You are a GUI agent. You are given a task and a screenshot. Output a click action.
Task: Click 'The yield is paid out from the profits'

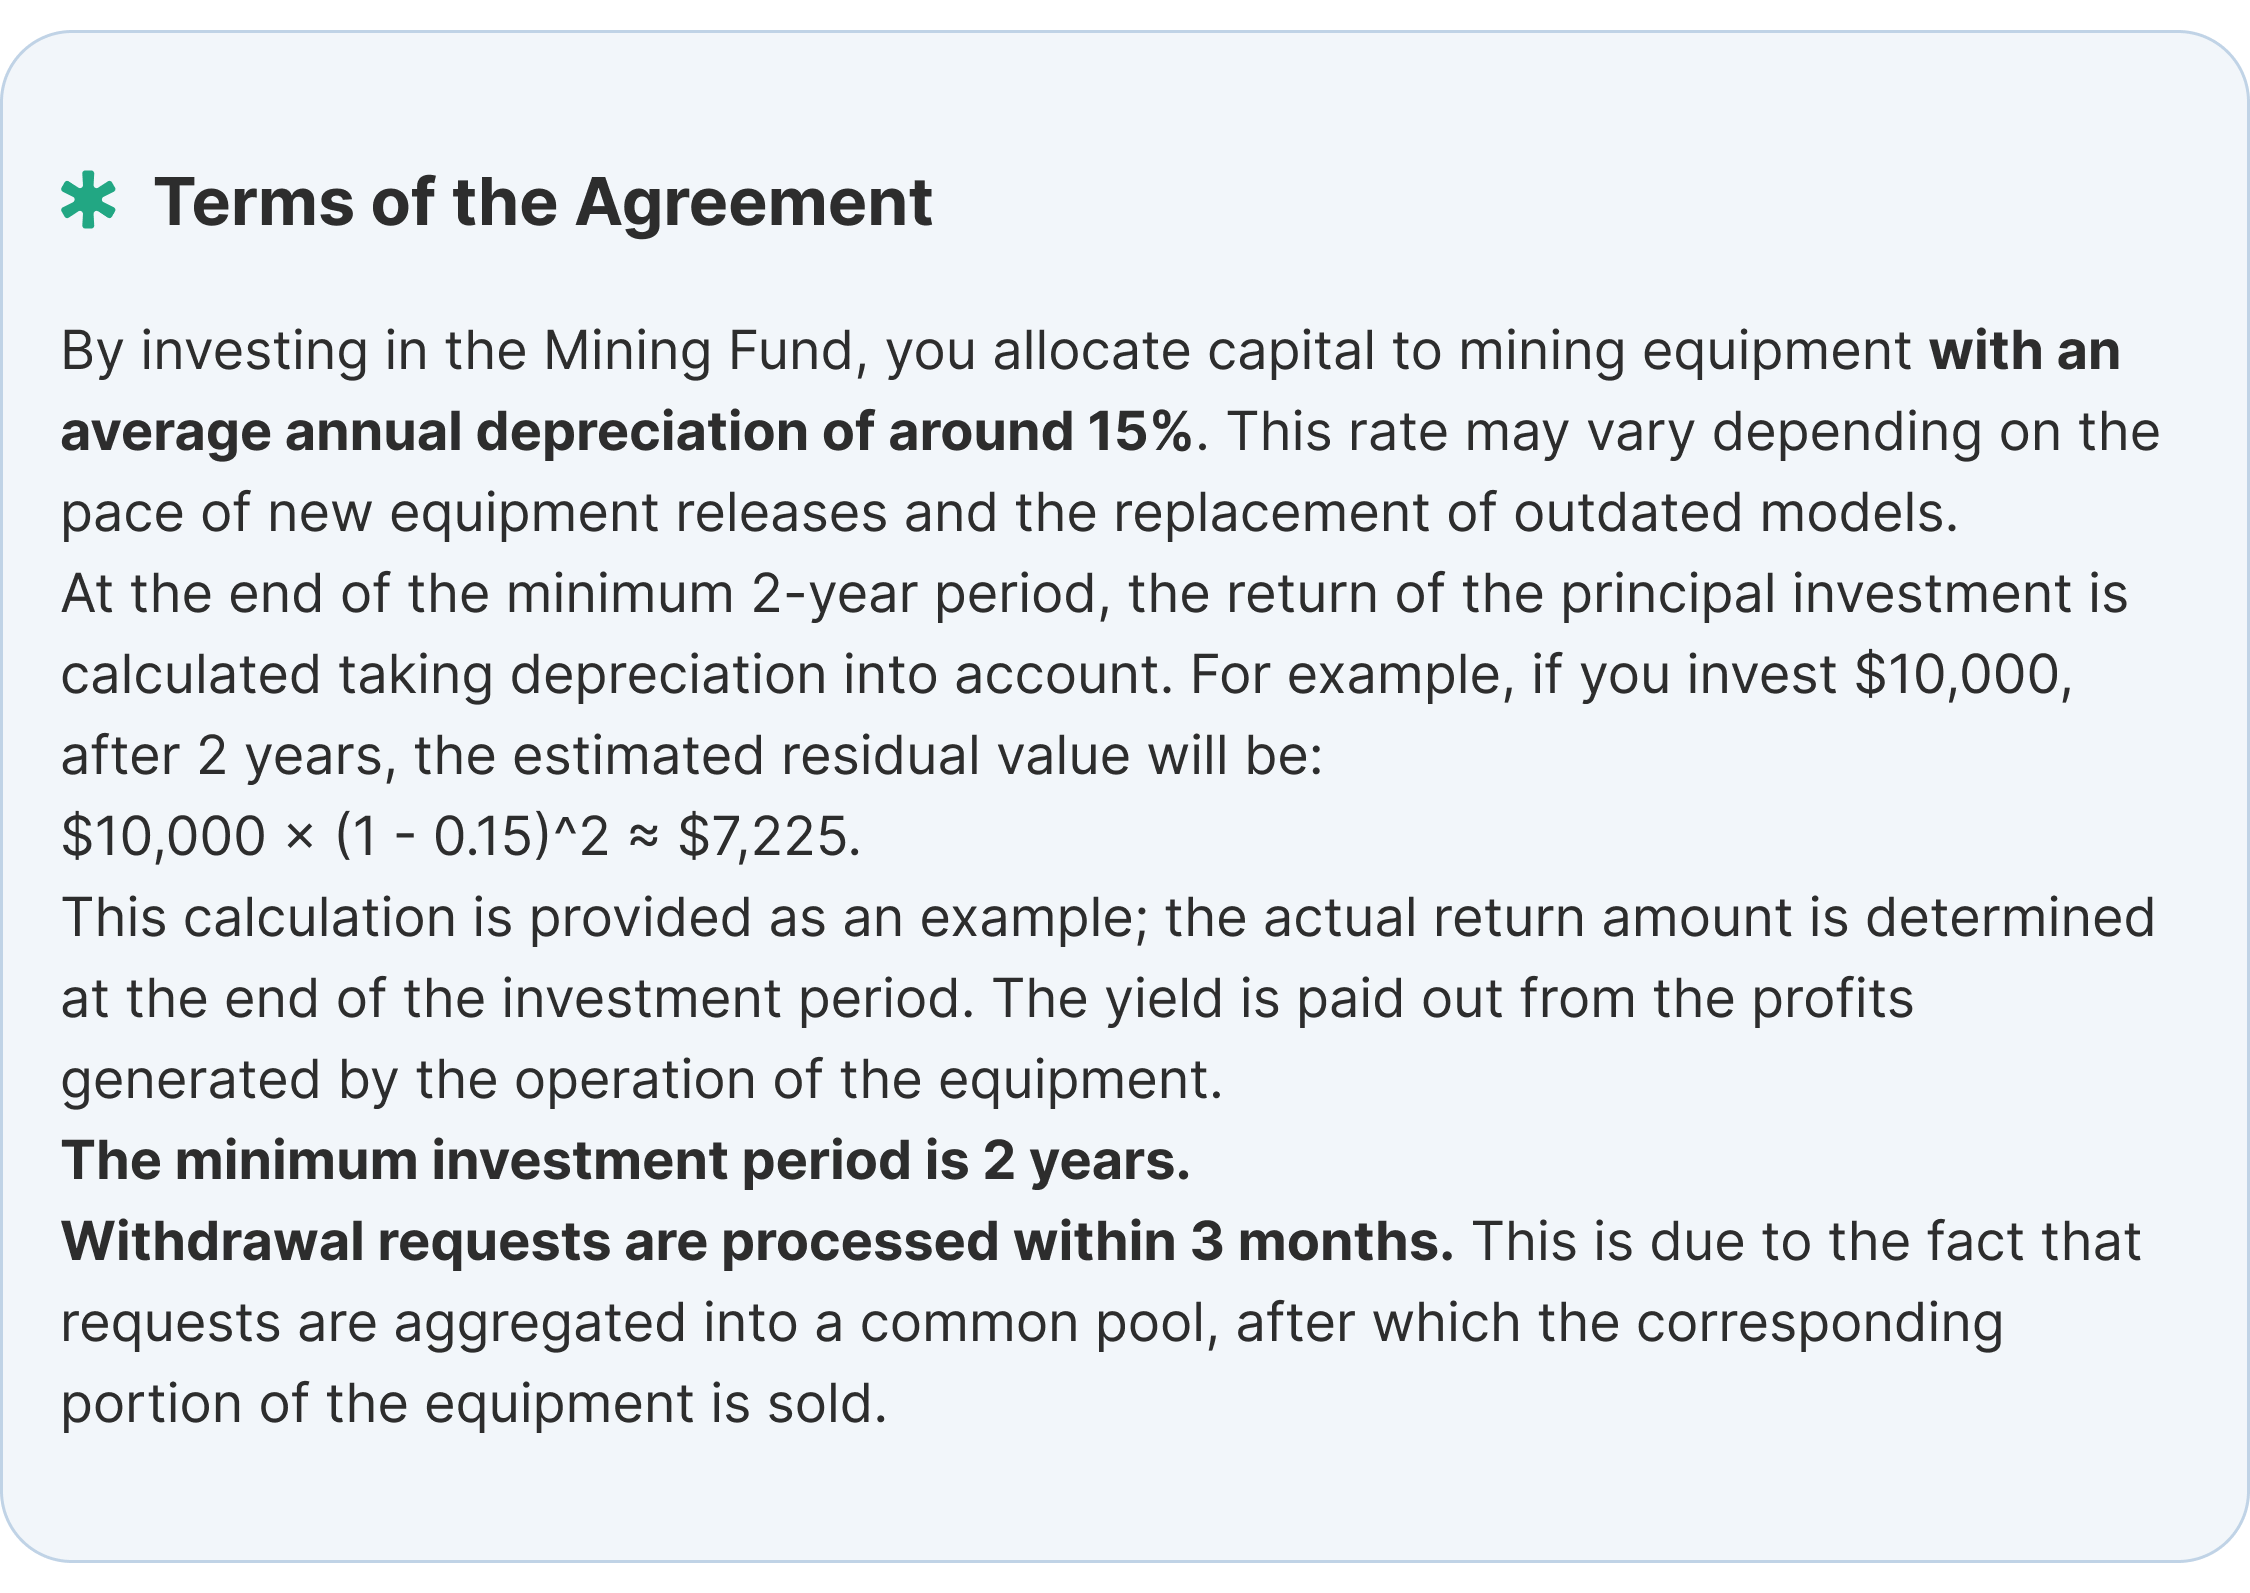coord(1452,999)
